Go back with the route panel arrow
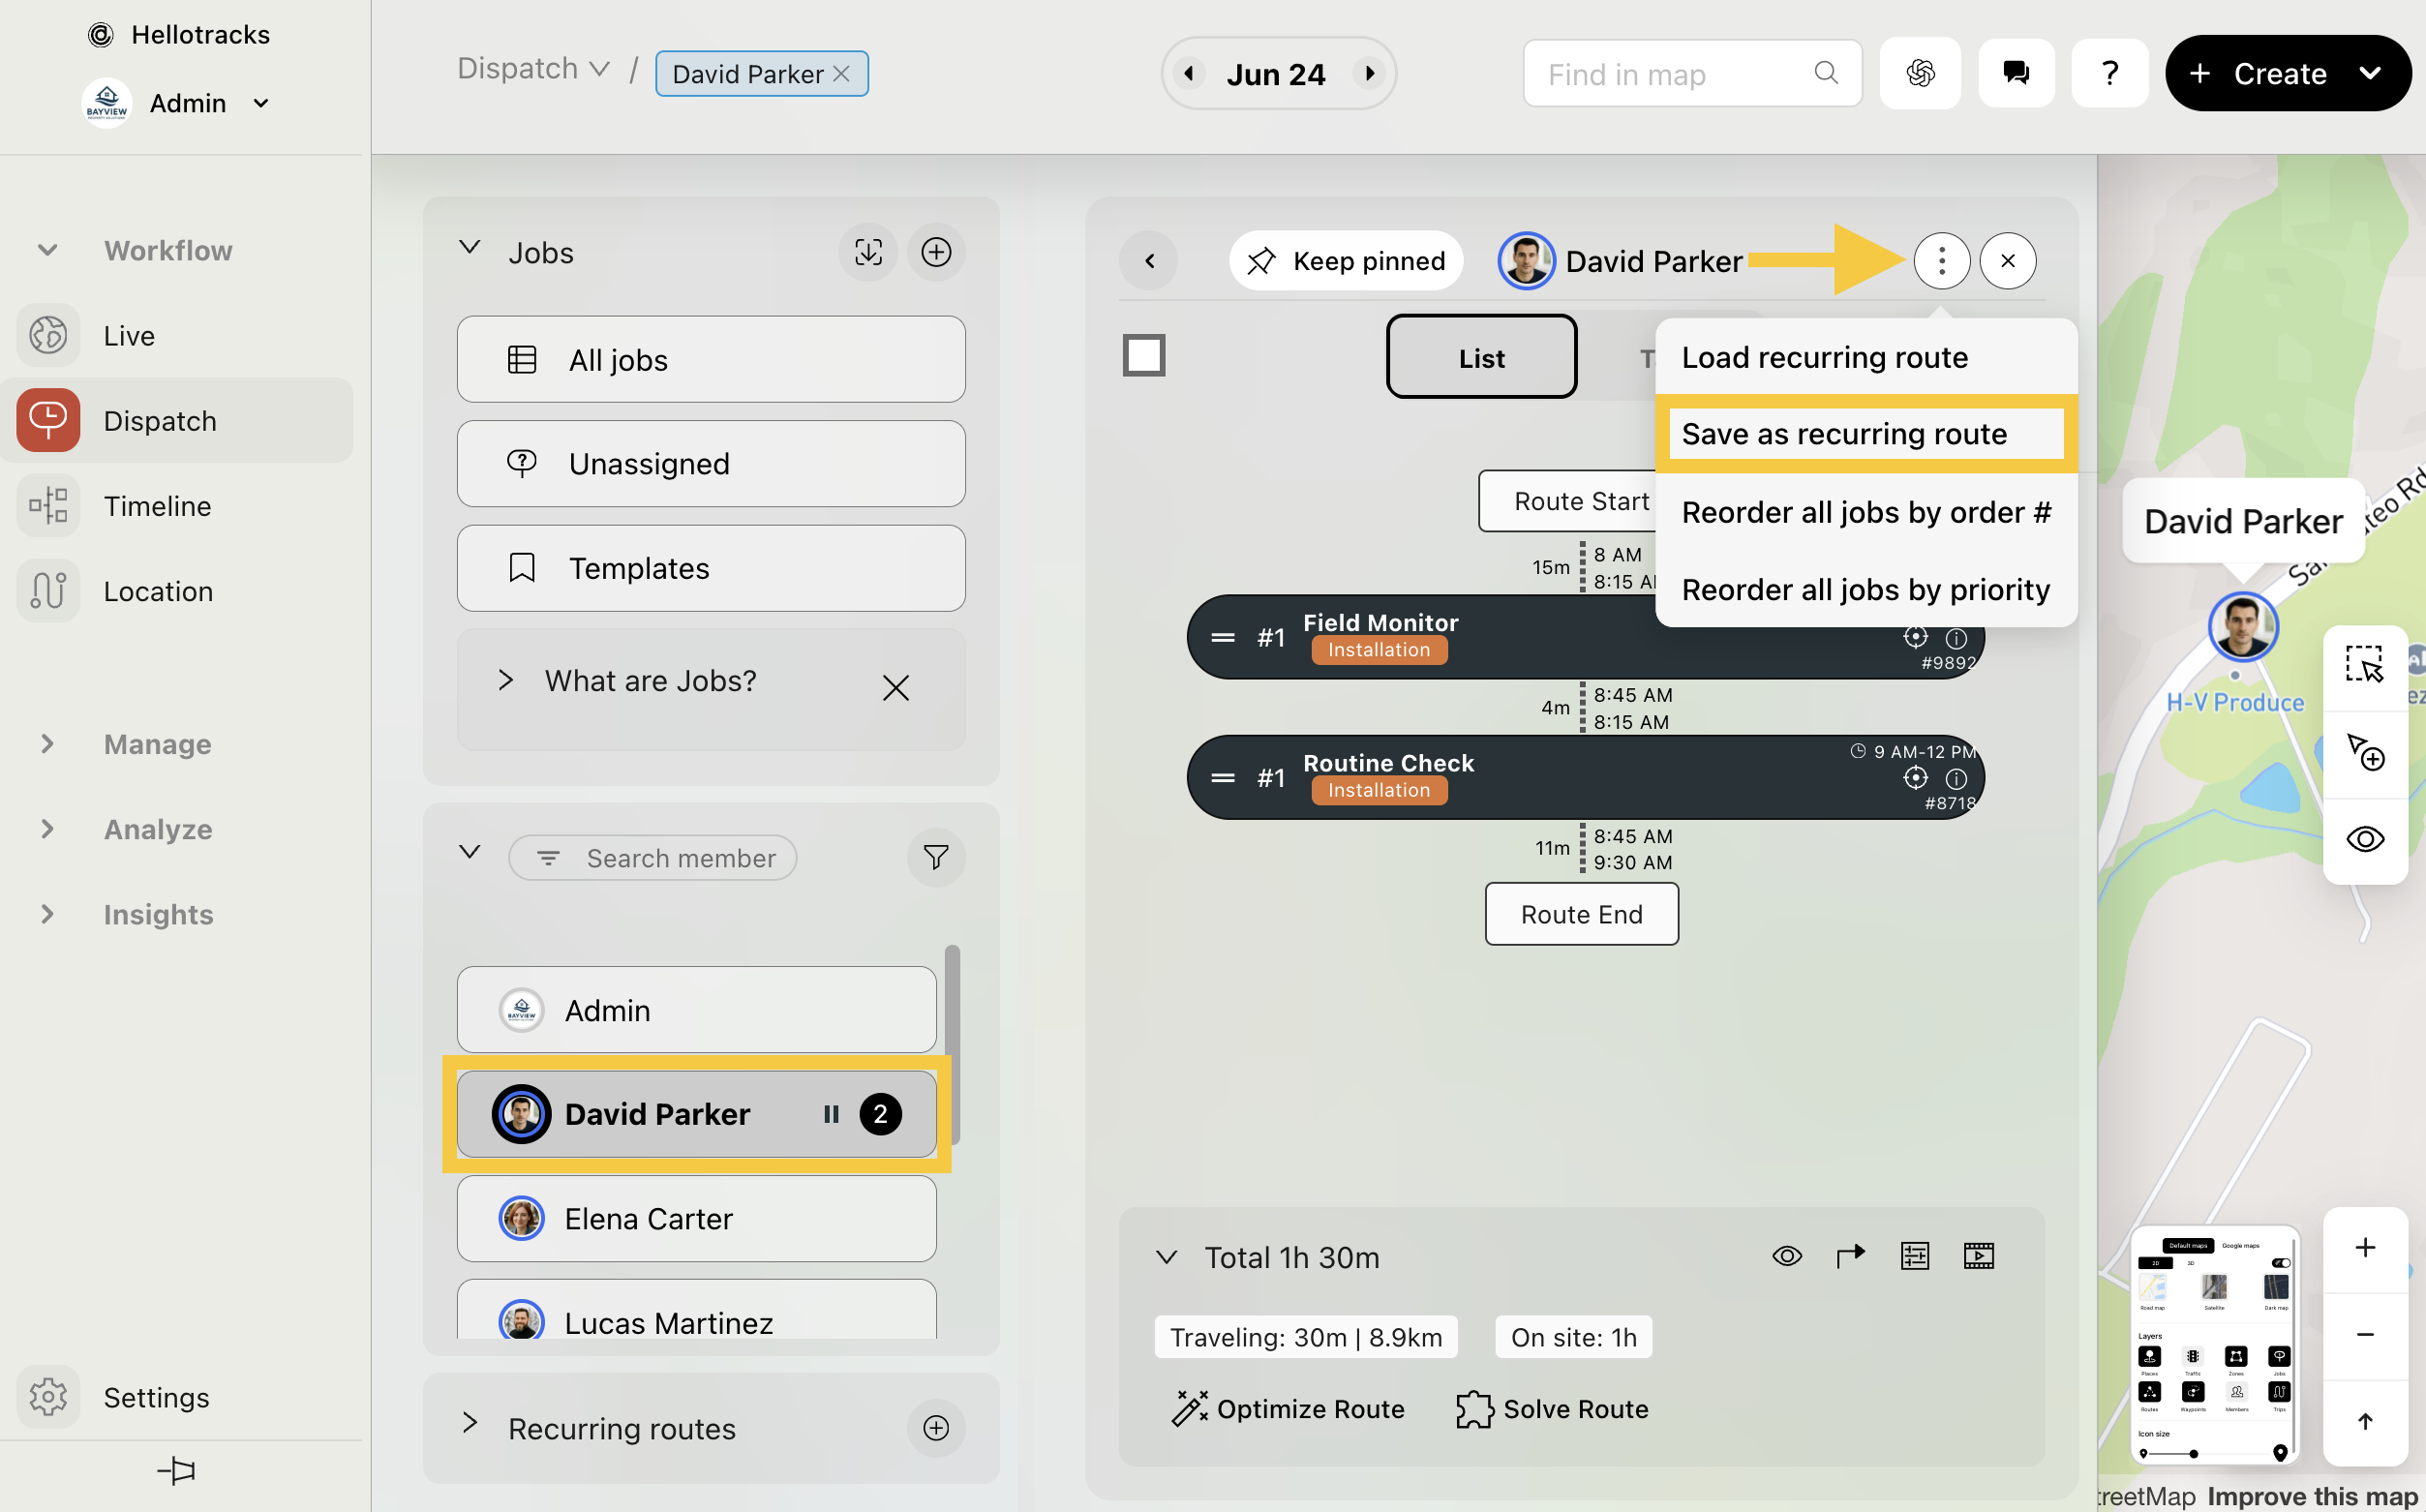This screenshot has height=1512, width=2426. 1150,261
